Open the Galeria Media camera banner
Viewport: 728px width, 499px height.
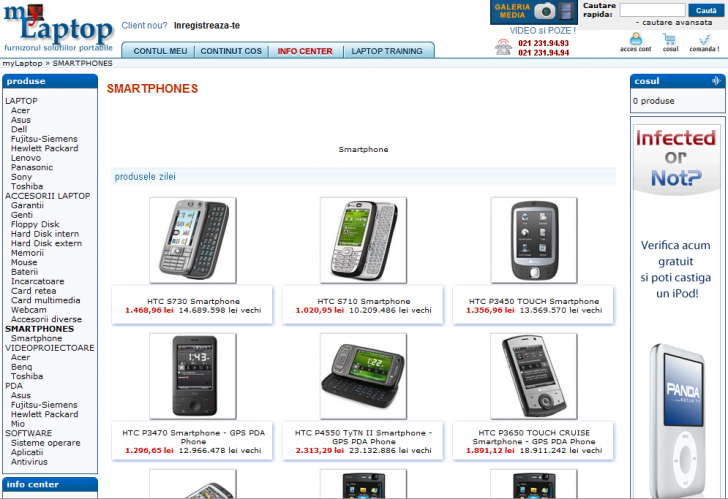[x=533, y=12]
